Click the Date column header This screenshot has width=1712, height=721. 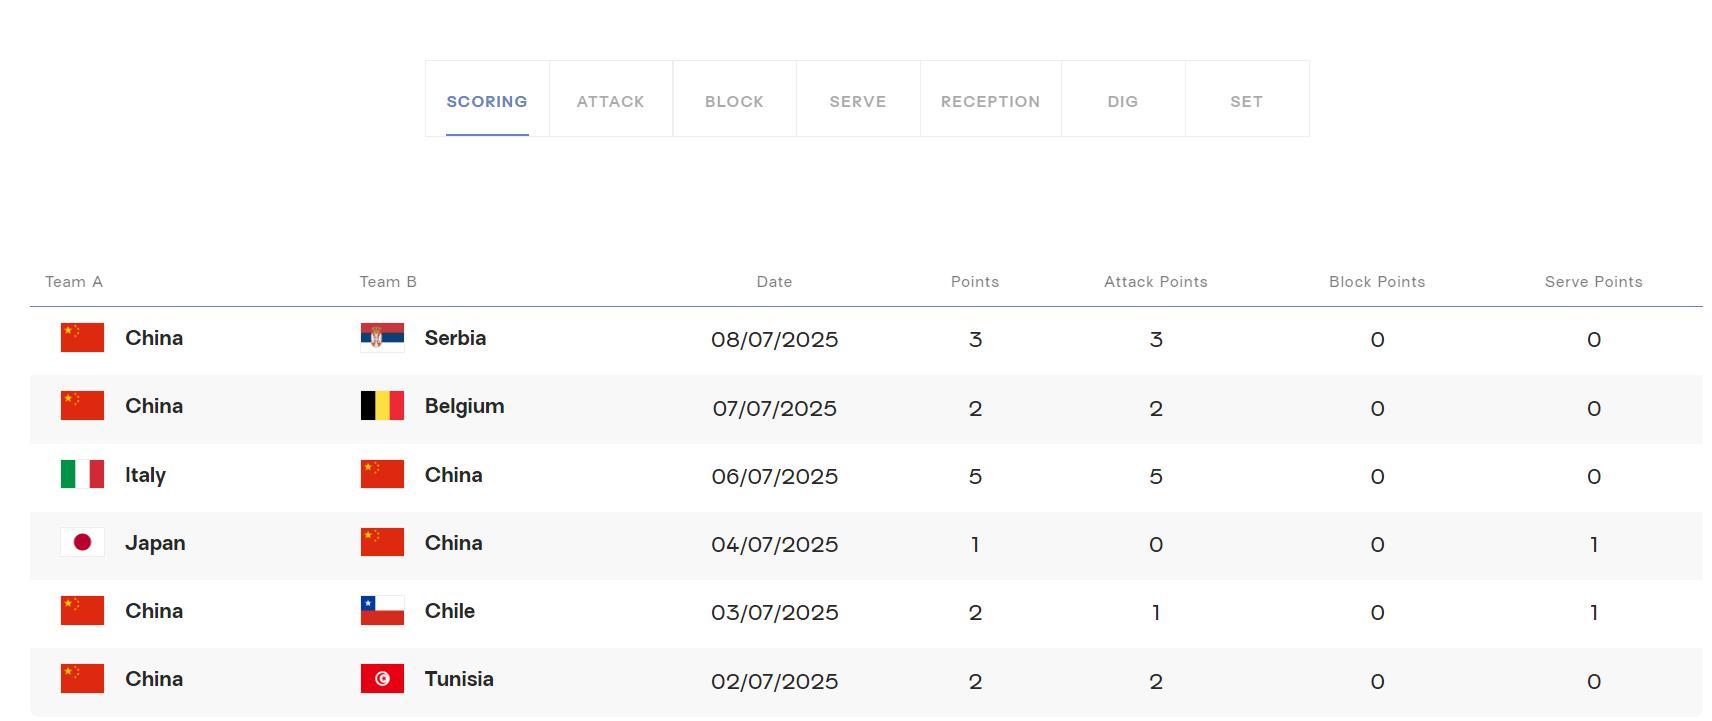(x=774, y=282)
